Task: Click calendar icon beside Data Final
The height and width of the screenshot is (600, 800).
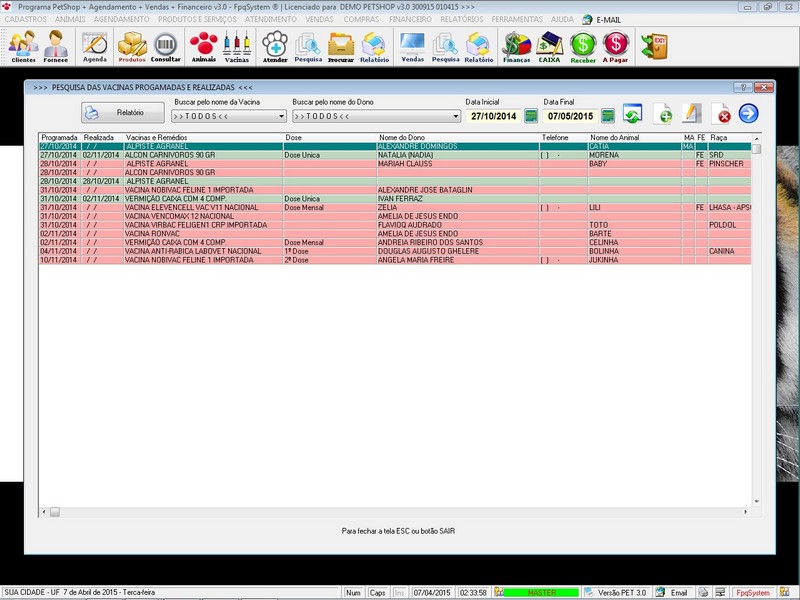Action: click(x=608, y=116)
